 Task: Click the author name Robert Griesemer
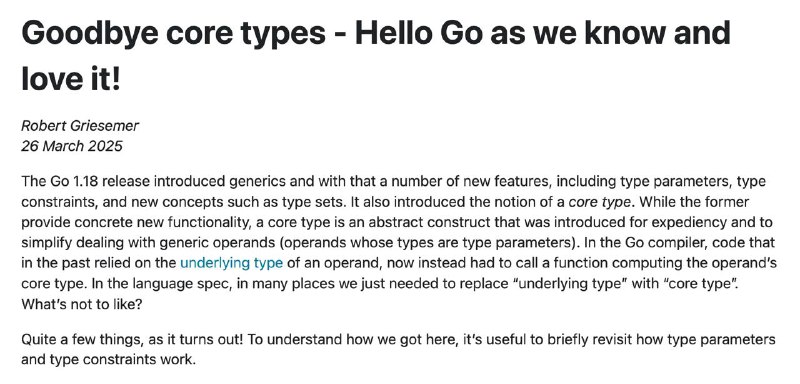(80, 126)
